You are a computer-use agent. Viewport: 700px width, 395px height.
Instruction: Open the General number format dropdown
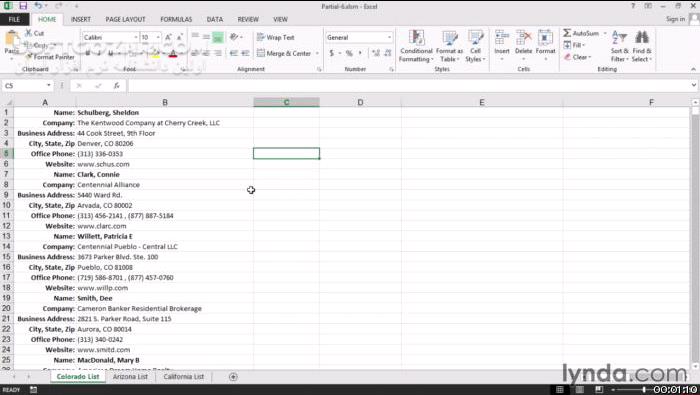(389, 37)
